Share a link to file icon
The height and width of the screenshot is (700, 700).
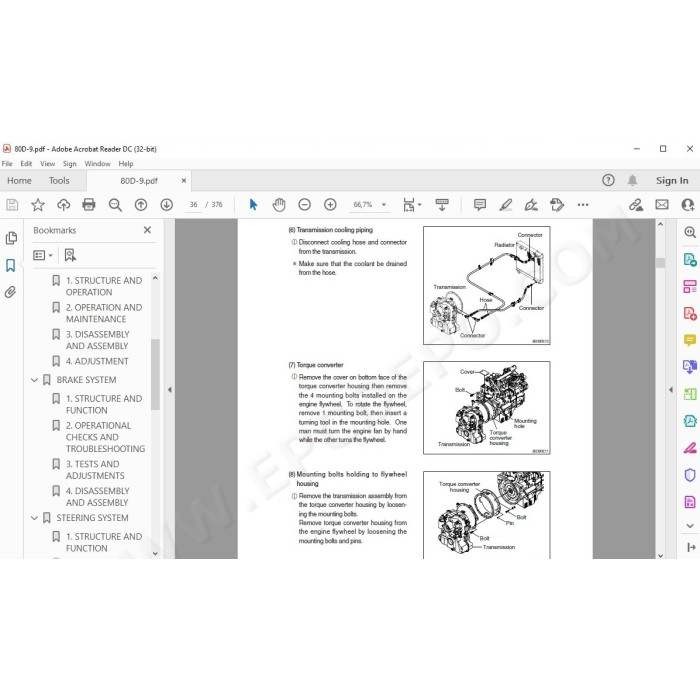636,205
